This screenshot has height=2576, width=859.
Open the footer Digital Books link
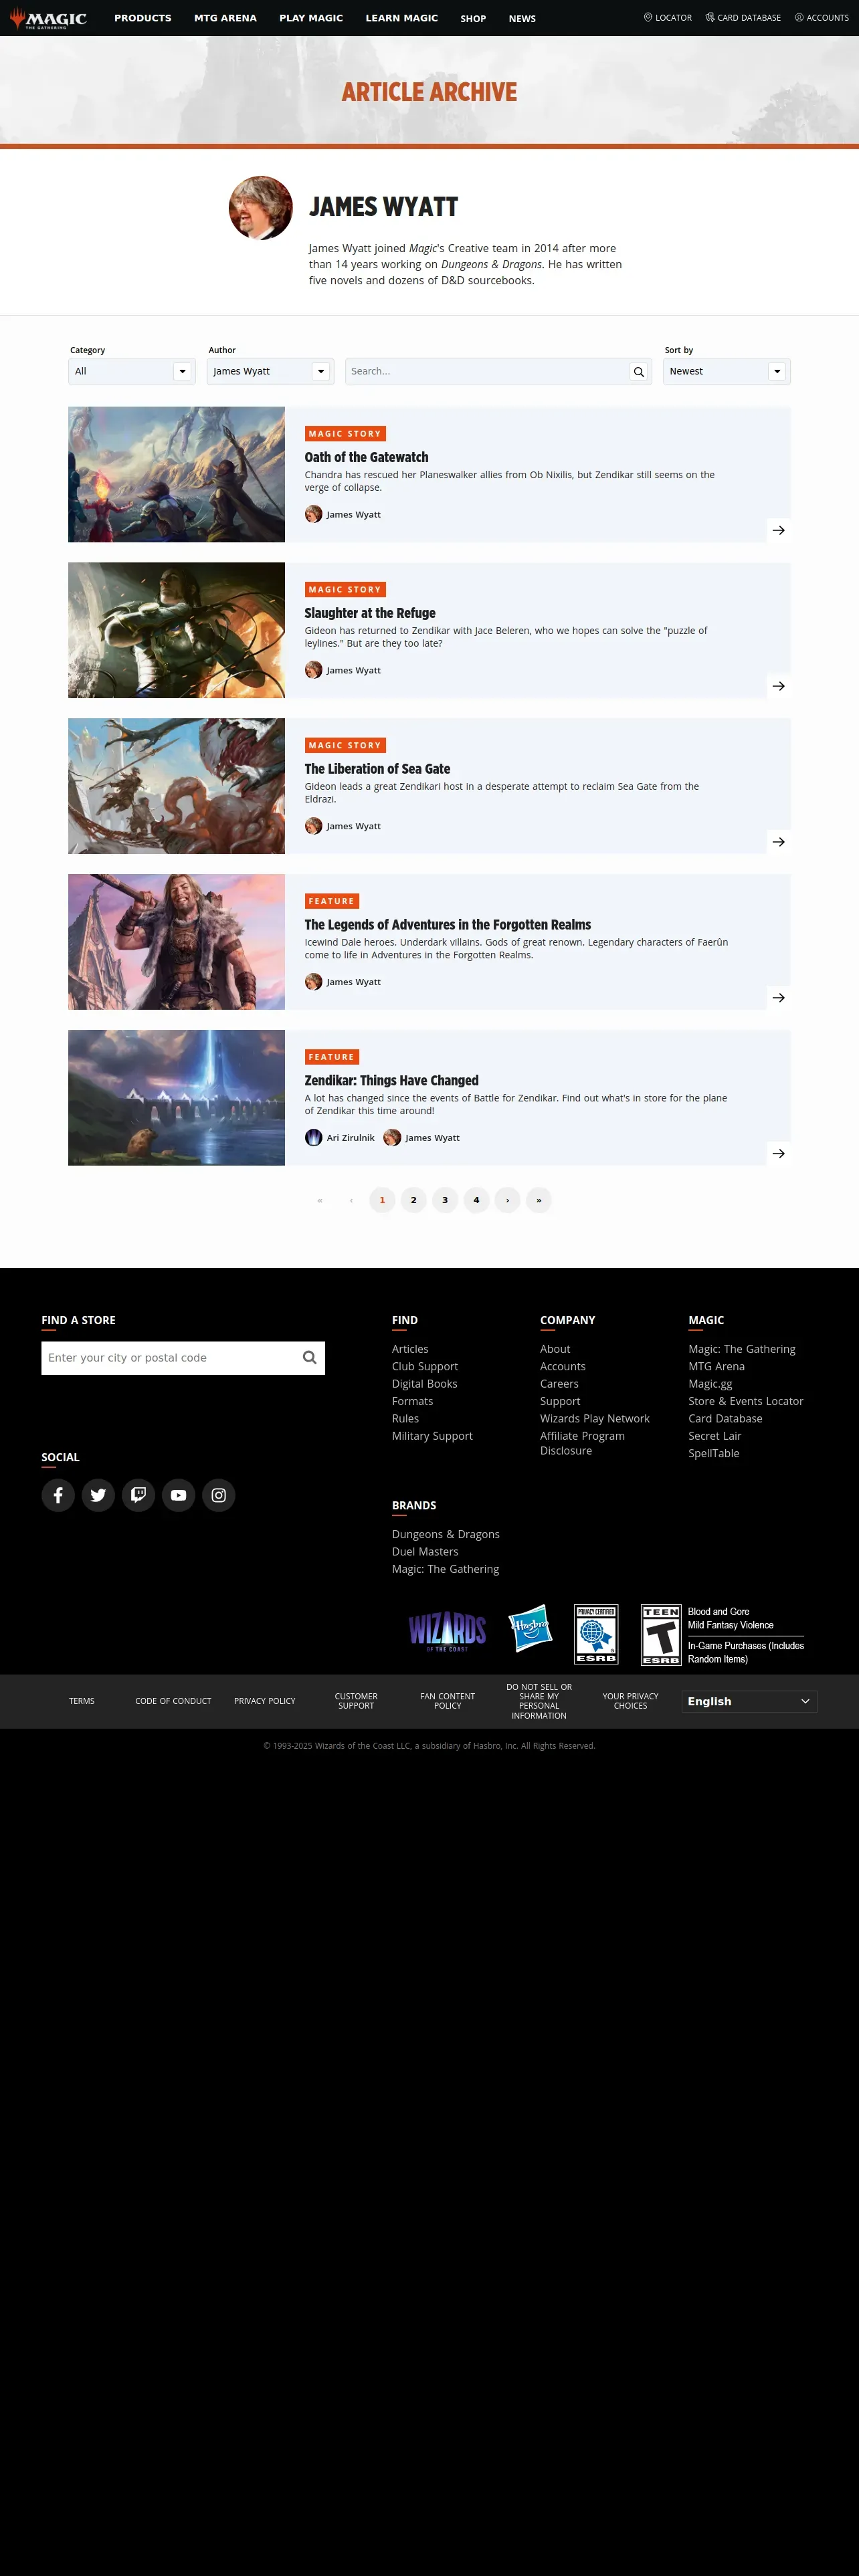pos(425,1384)
